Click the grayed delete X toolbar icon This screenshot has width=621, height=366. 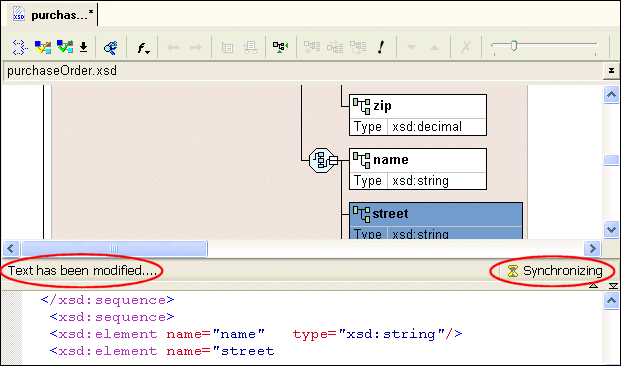coord(466,48)
